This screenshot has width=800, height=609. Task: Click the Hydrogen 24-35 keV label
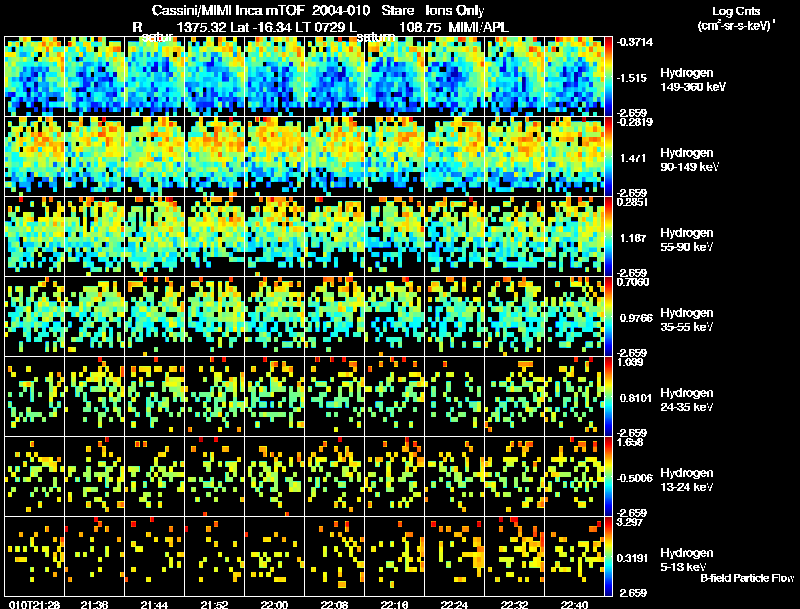click(x=687, y=400)
